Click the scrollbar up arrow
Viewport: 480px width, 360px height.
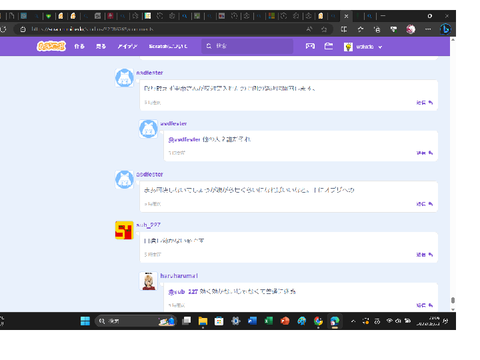click(453, 40)
